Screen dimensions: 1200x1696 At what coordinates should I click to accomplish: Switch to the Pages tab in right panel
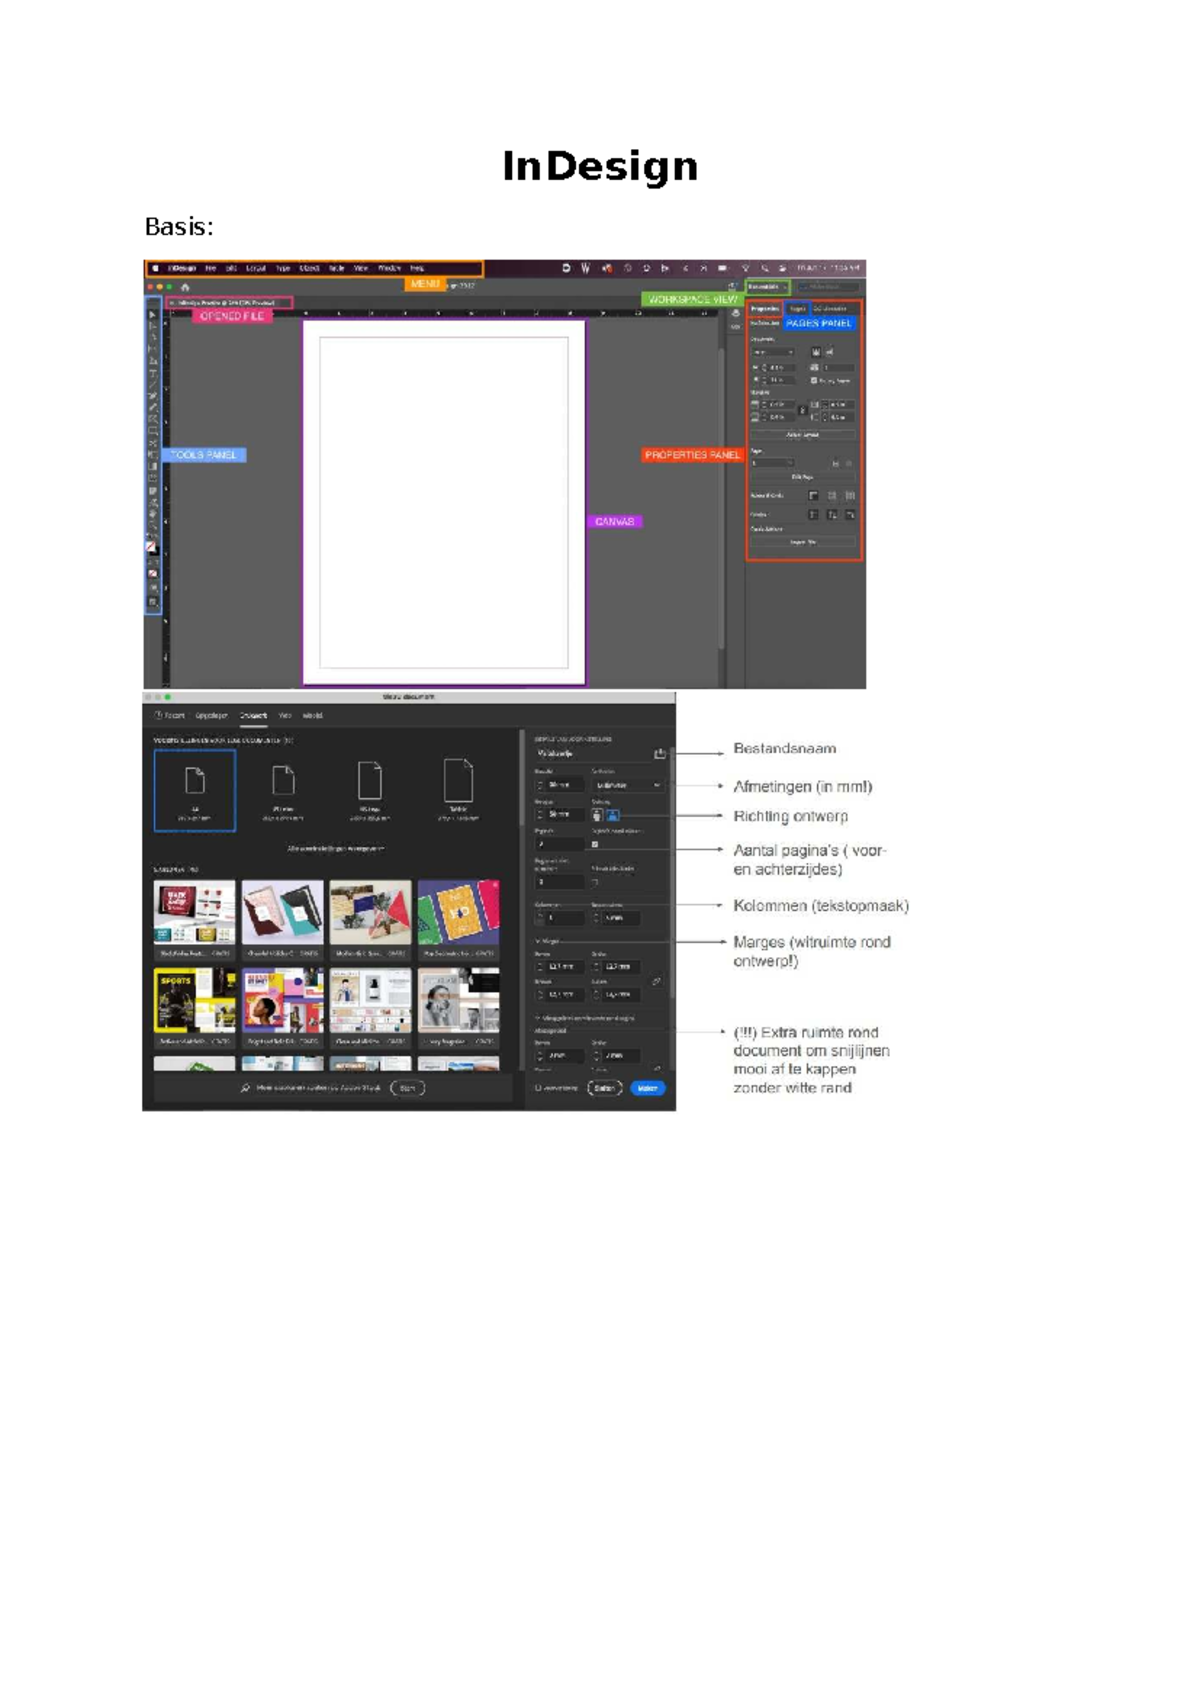click(798, 309)
